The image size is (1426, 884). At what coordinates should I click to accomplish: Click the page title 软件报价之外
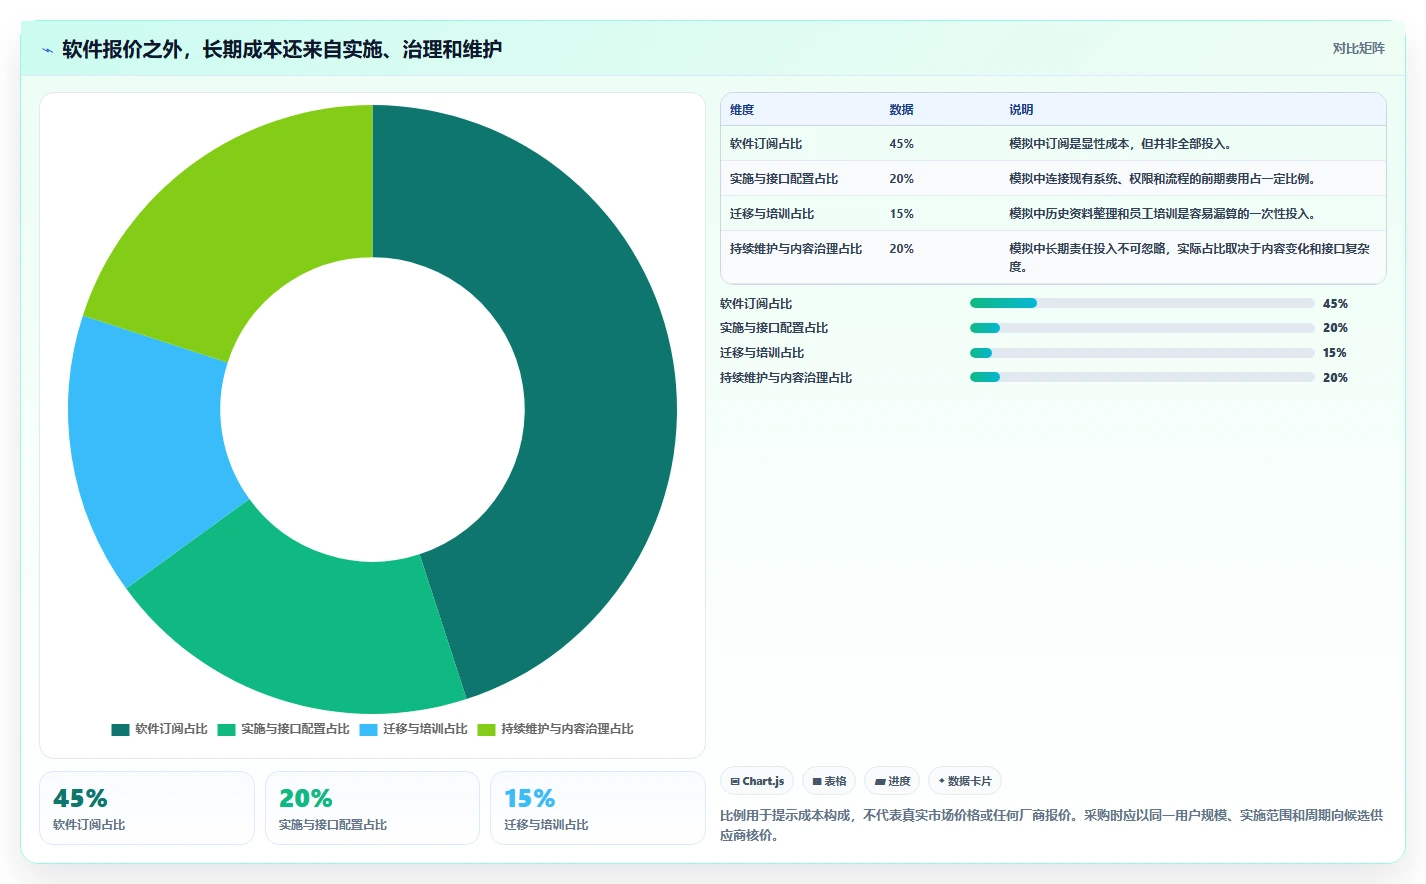[282, 49]
